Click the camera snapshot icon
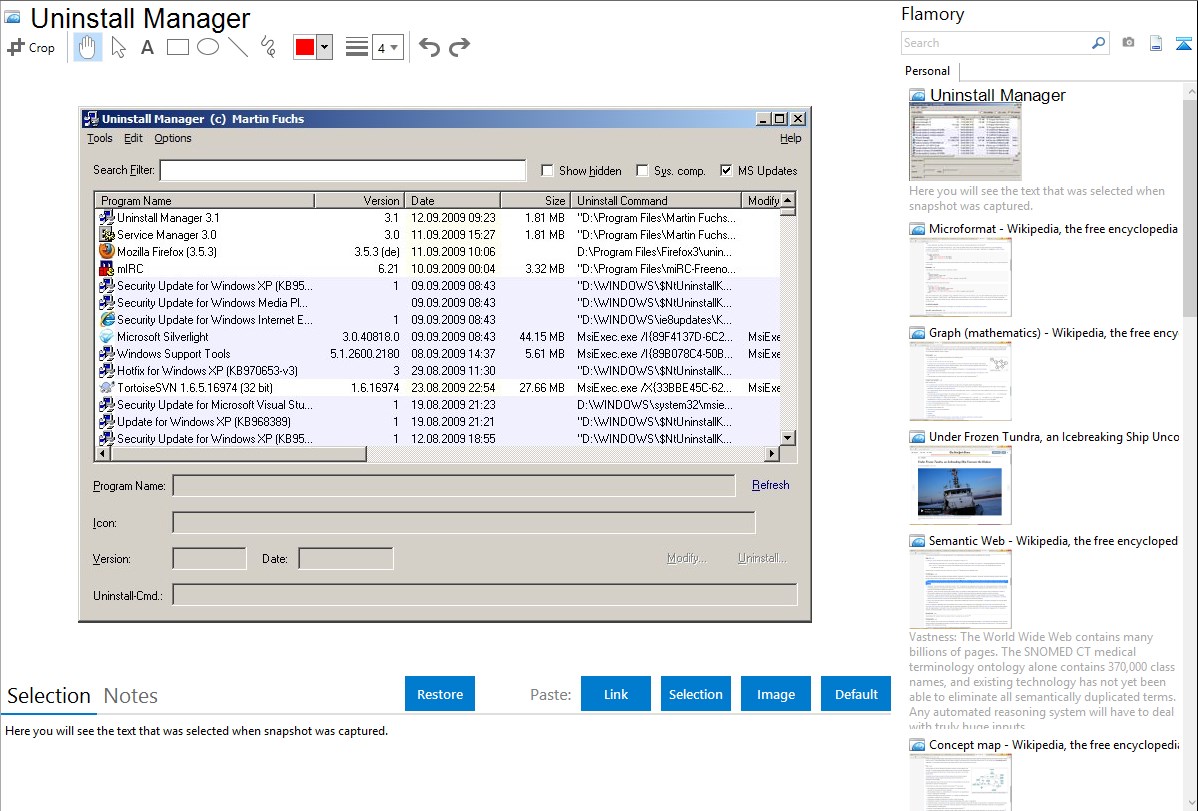Screen dimensions: 1198x811 tap(1128, 43)
